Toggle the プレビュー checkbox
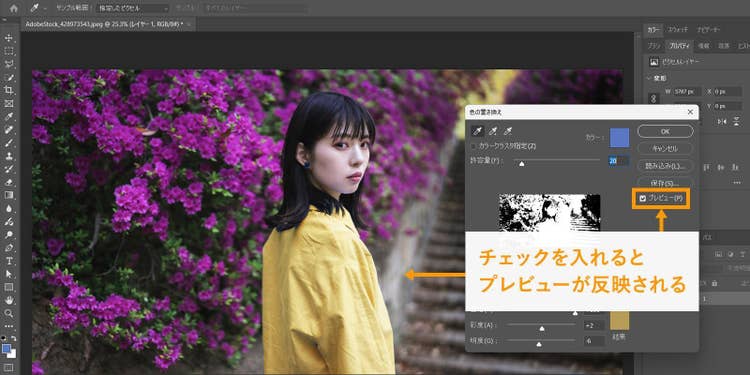The image size is (750, 375). (643, 199)
